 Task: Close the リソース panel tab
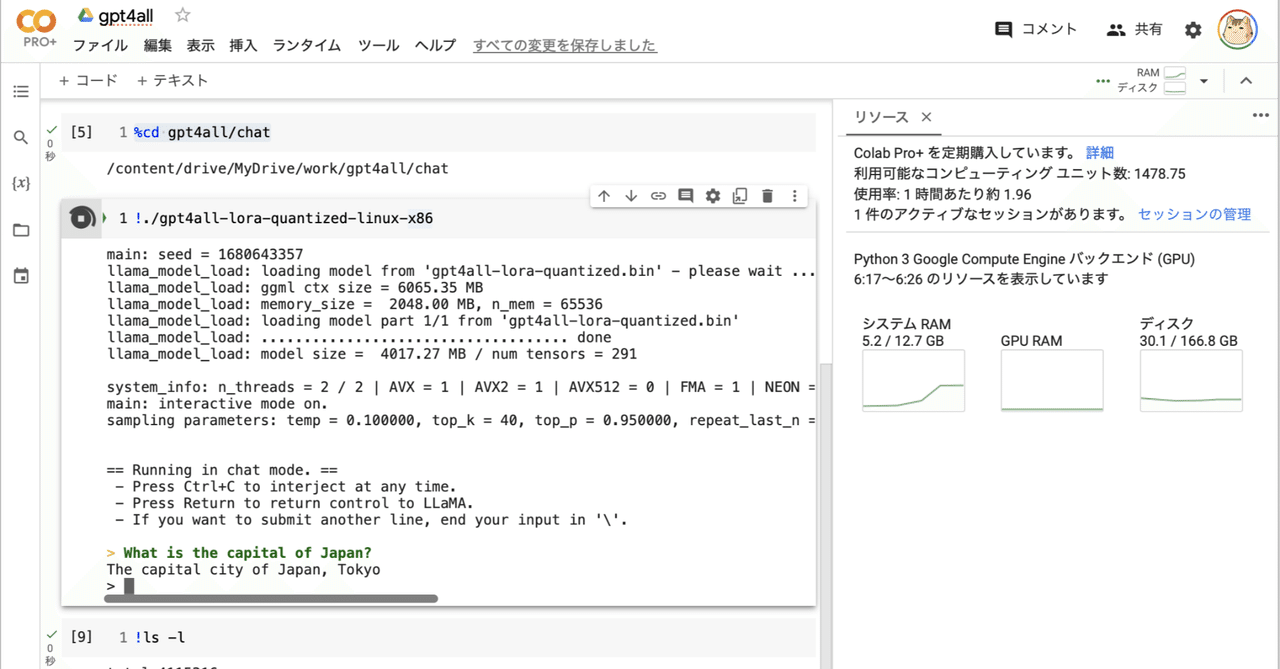tap(926, 117)
